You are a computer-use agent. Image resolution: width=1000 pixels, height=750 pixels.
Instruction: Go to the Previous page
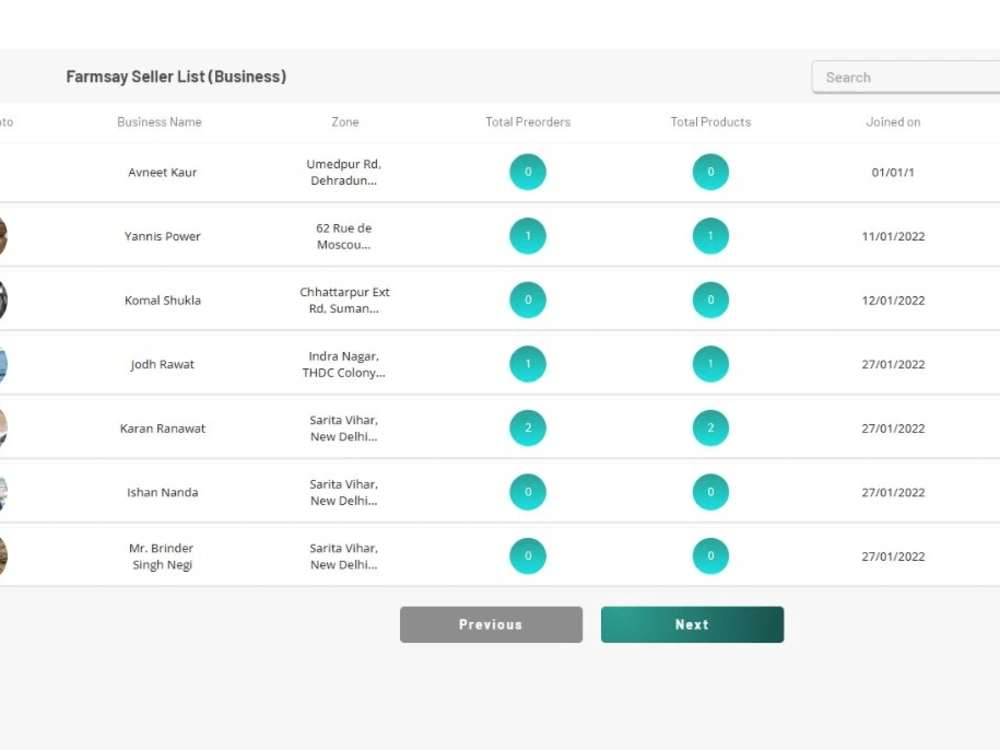491,624
